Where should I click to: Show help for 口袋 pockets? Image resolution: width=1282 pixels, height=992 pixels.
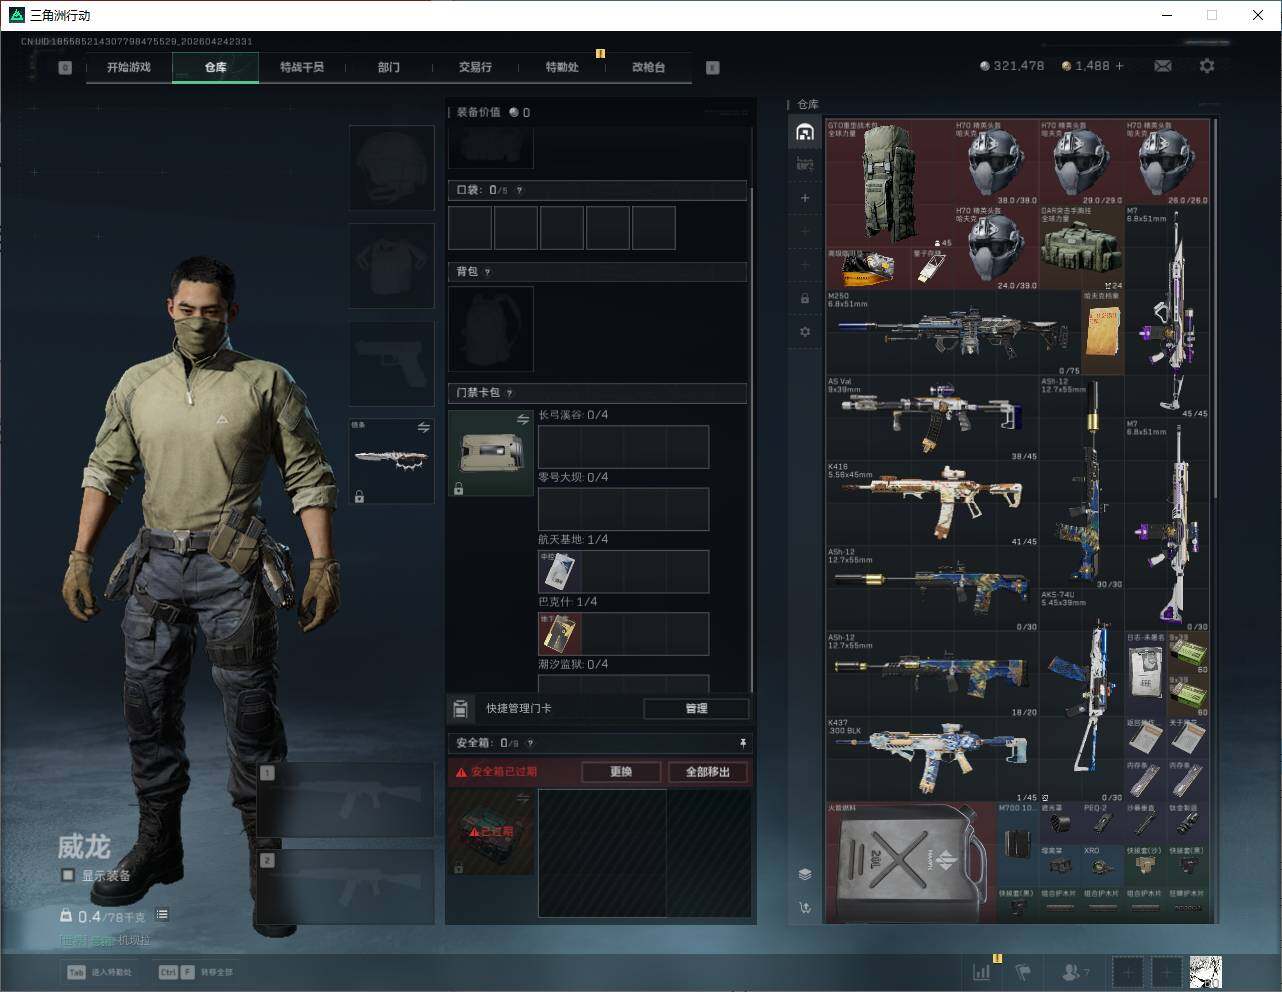(x=519, y=190)
